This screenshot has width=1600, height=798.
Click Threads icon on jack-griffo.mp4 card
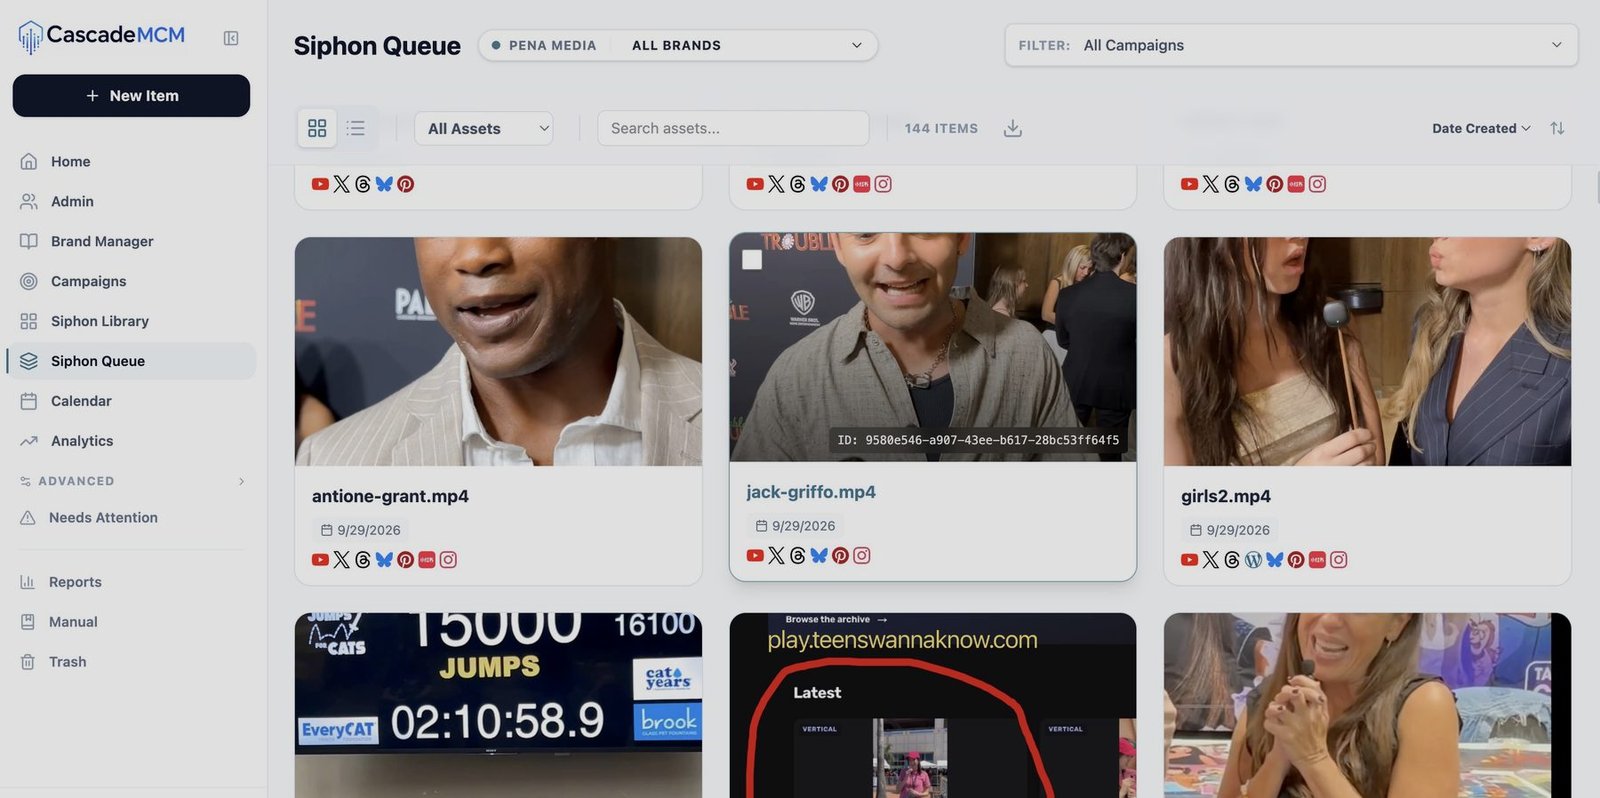tap(797, 555)
